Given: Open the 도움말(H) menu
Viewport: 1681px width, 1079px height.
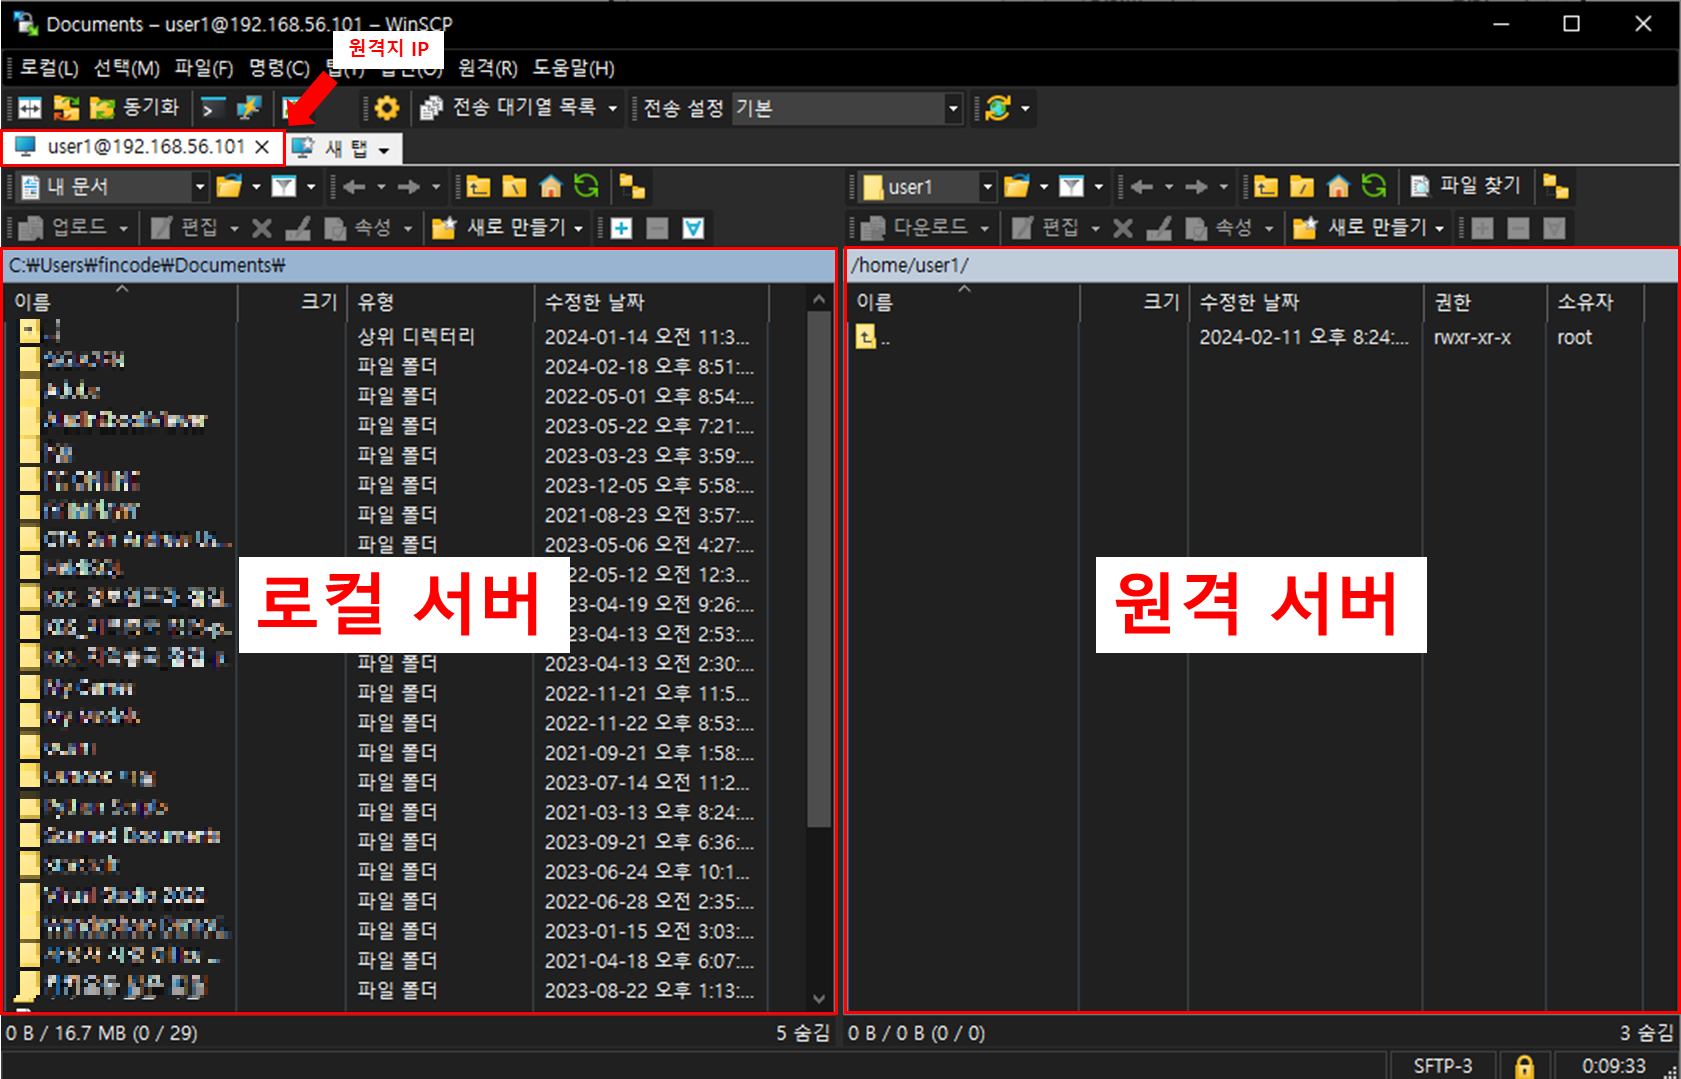Looking at the screenshot, I should coord(573,68).
